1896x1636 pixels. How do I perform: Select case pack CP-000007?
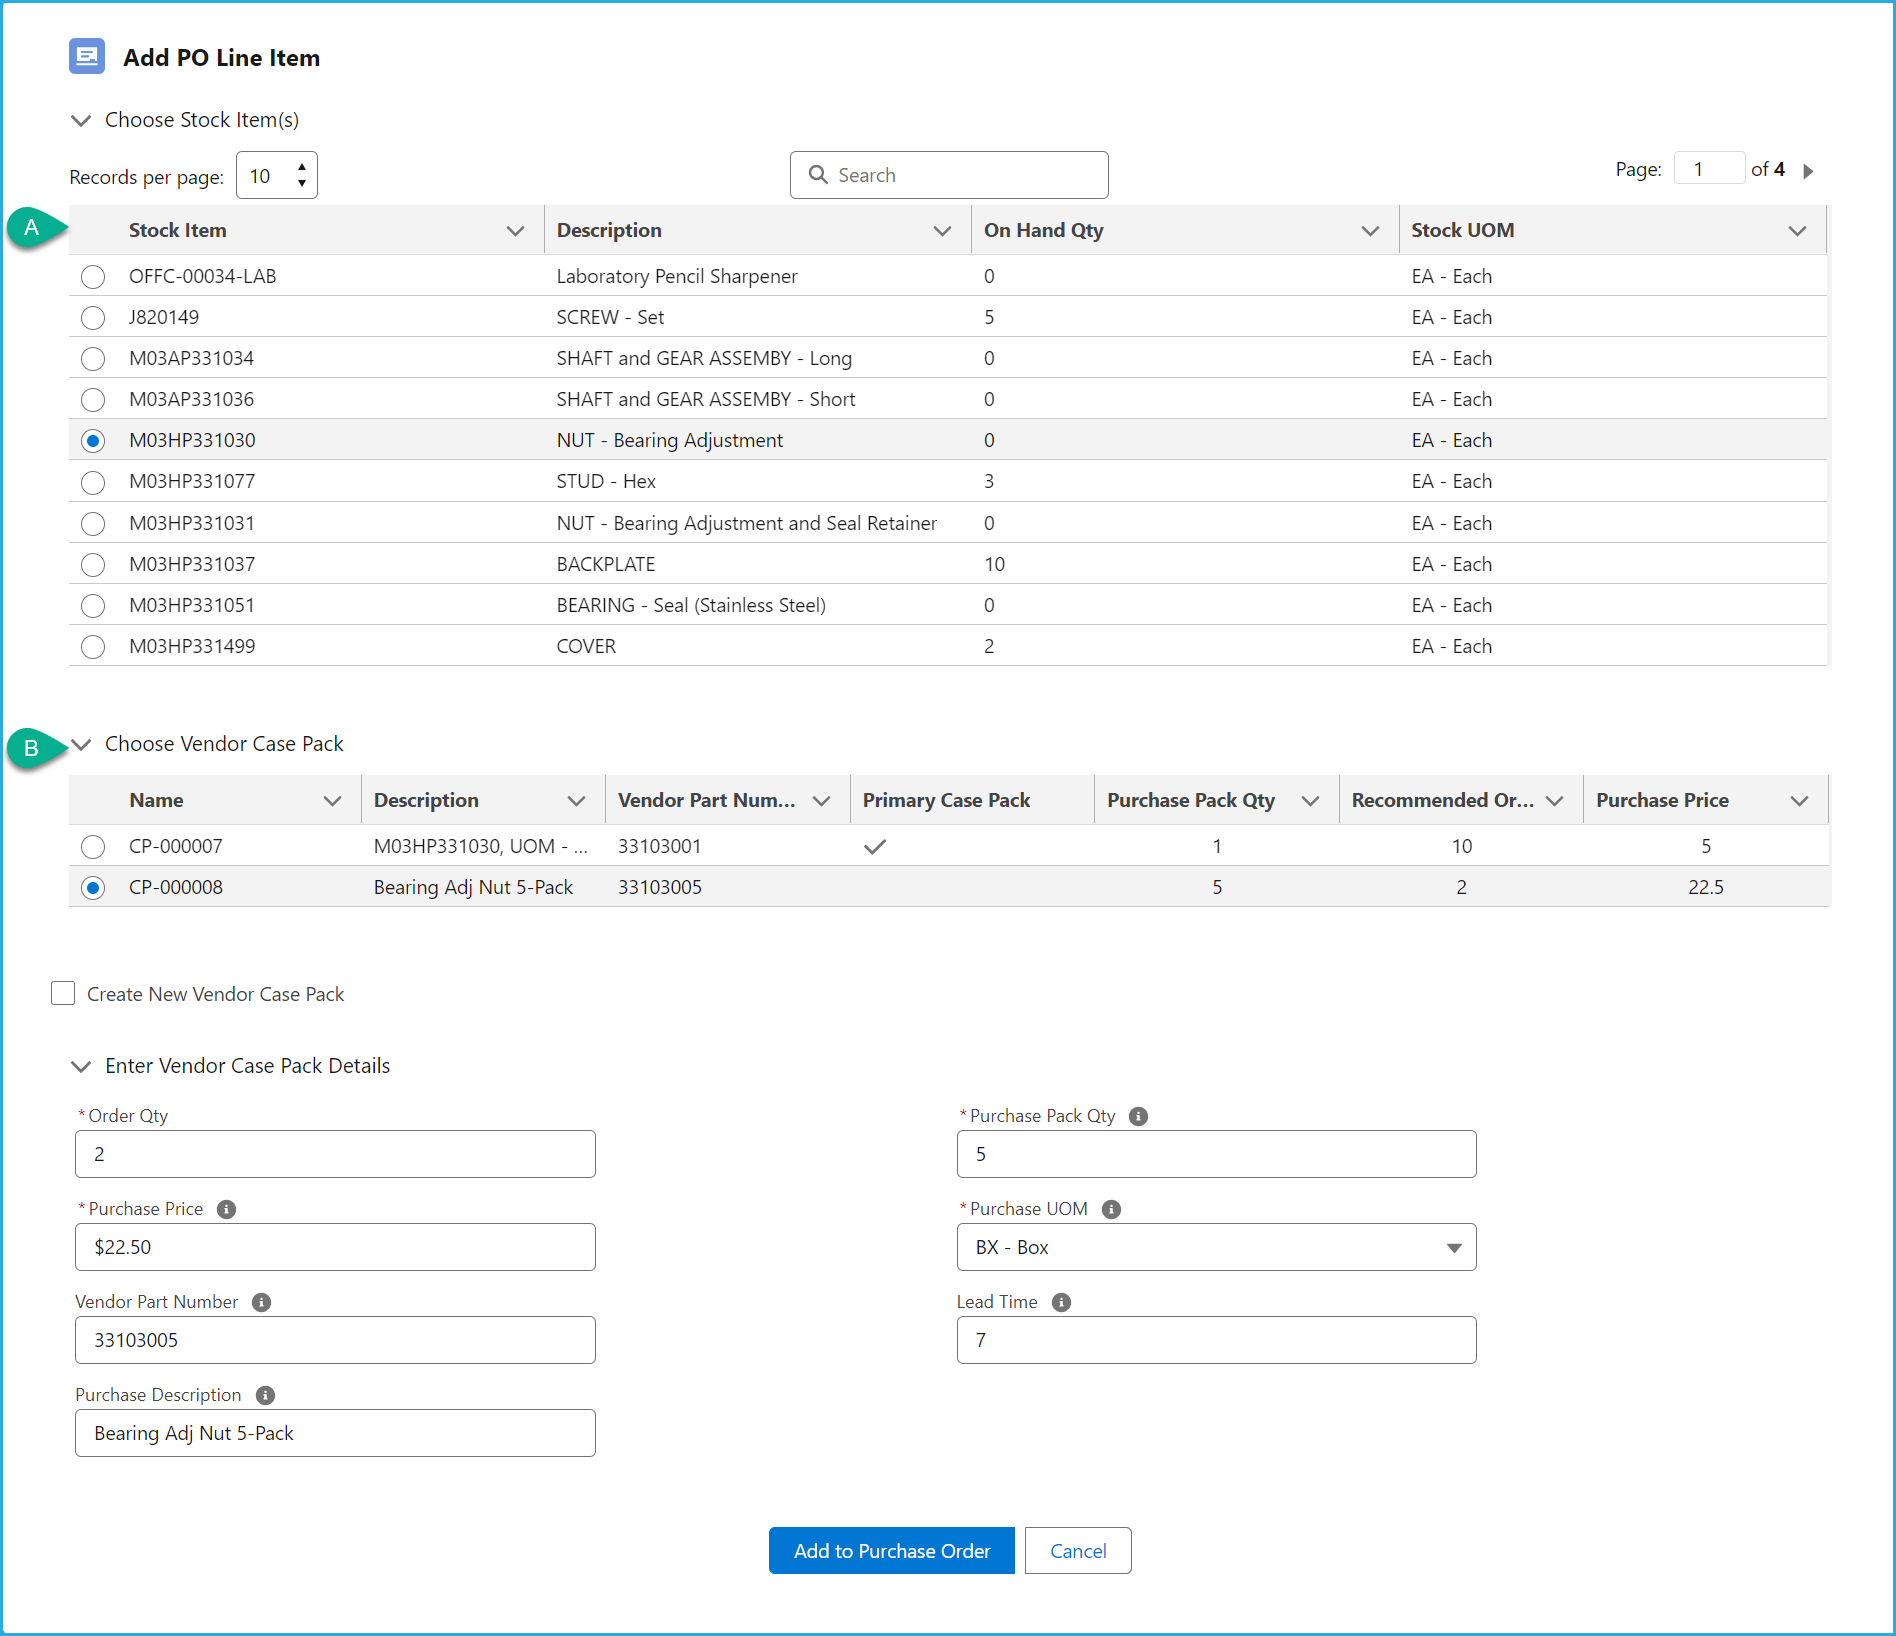coord(93,846)
